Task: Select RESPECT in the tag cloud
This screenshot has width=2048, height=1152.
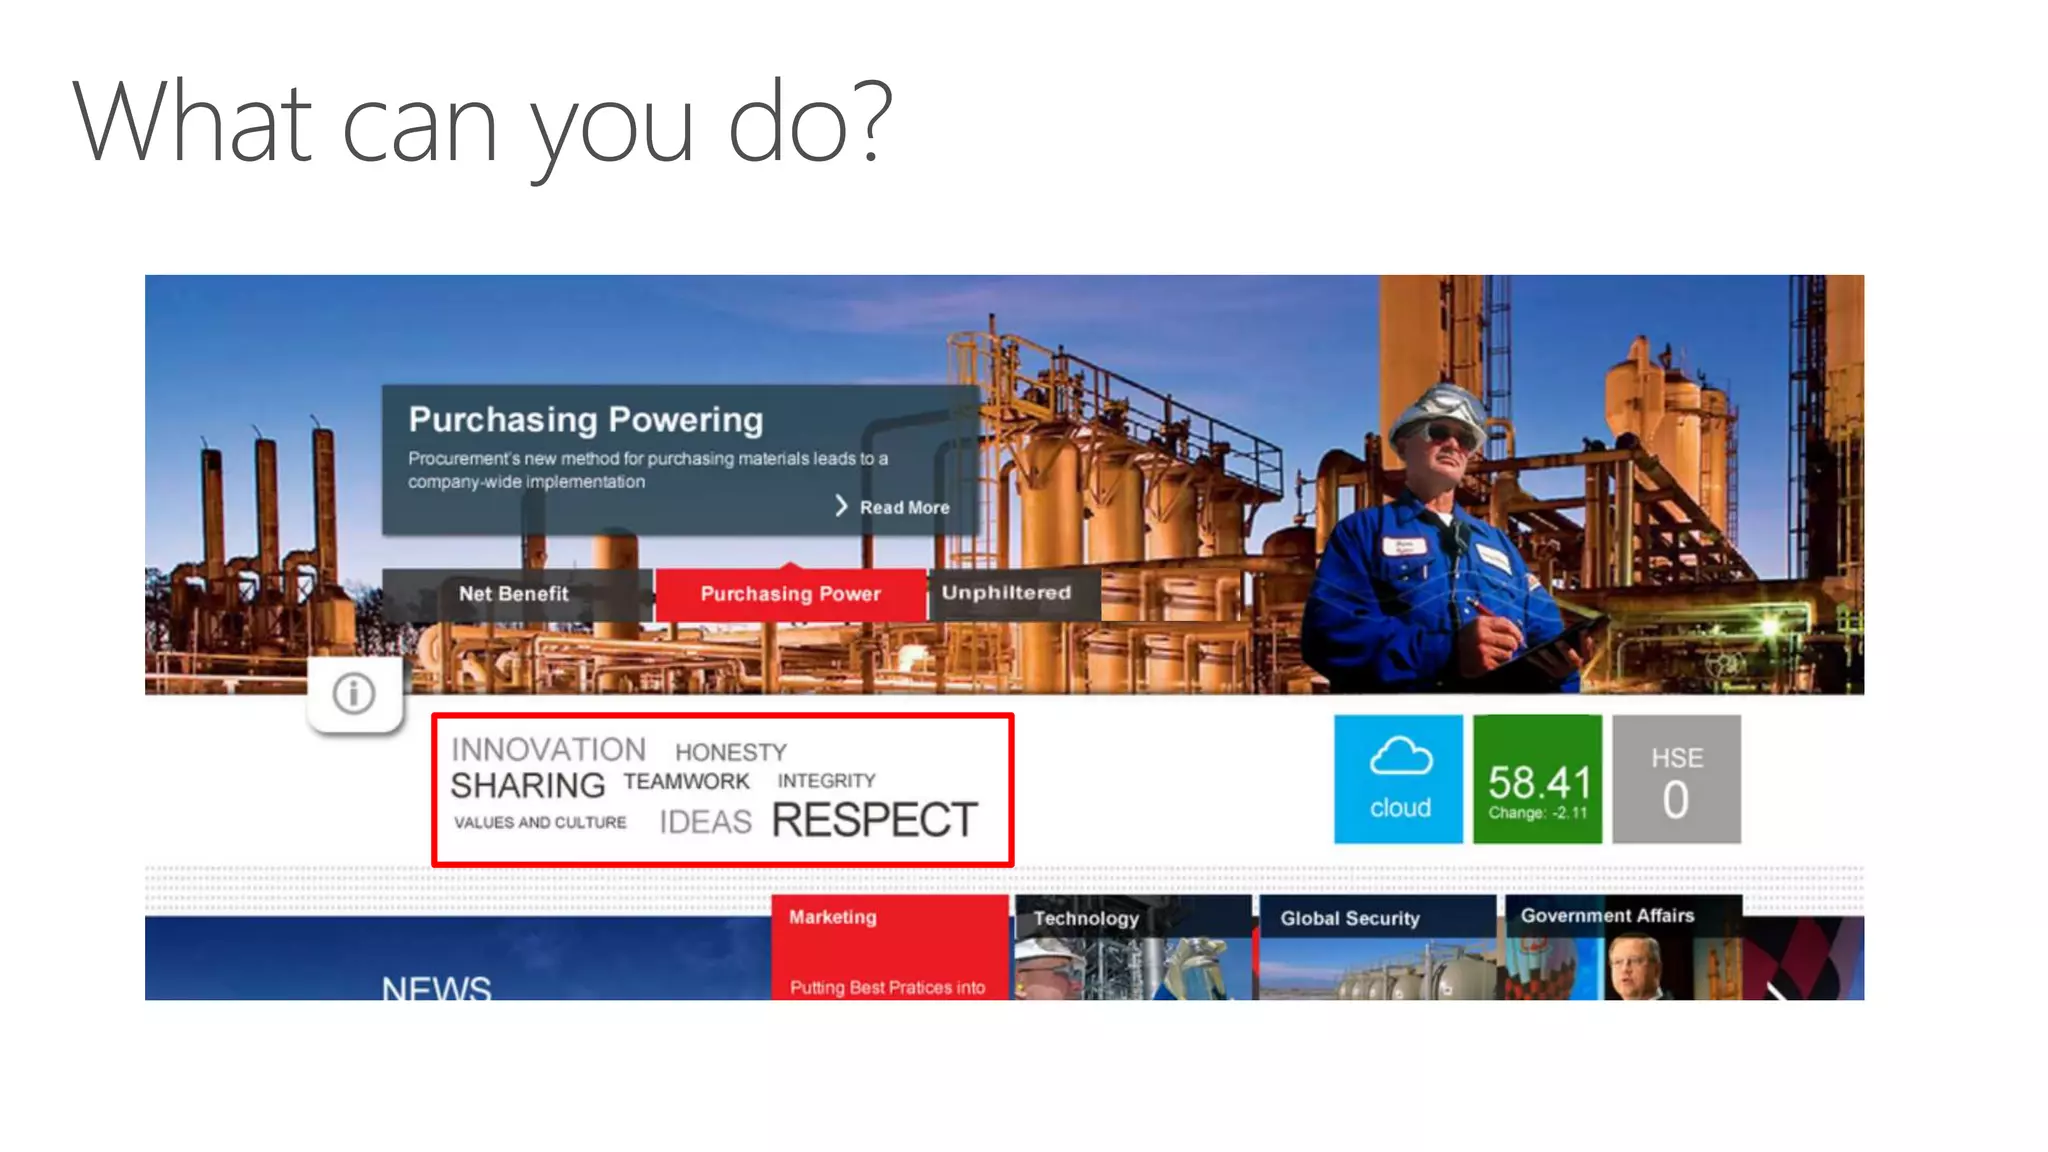Action: [874, 821]
